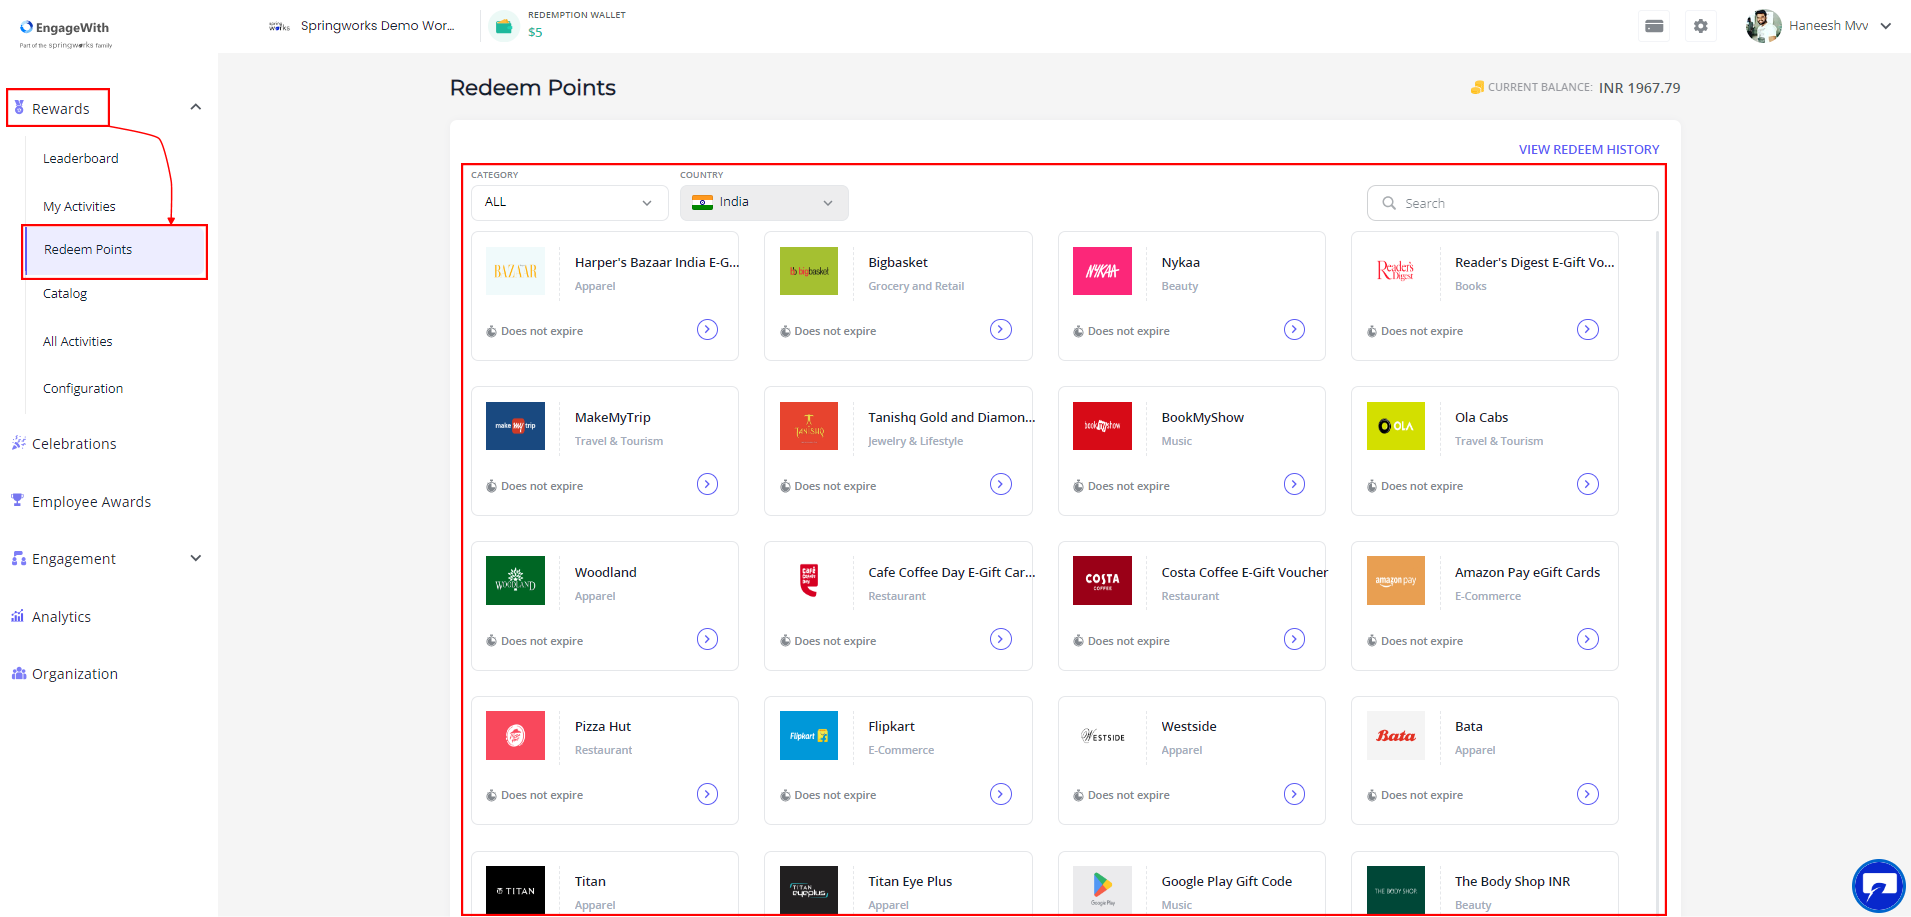Open Configuration page
The width and height of the screenshot is (1911, 917).
pos(83,388)
